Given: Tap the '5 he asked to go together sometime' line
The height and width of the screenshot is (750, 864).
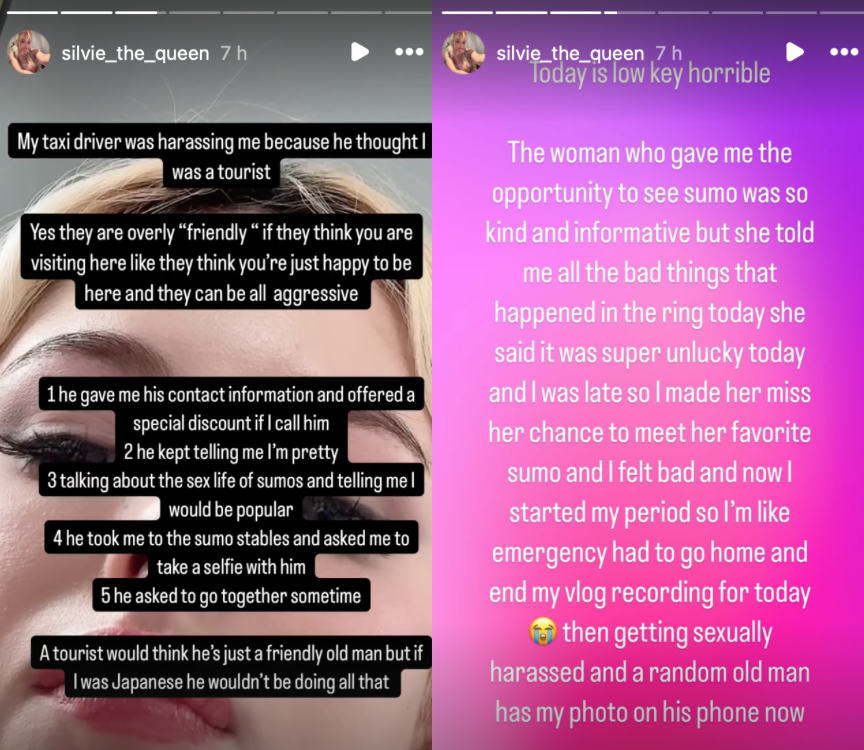Looking at the screenshot, I should tap(231, 596).
